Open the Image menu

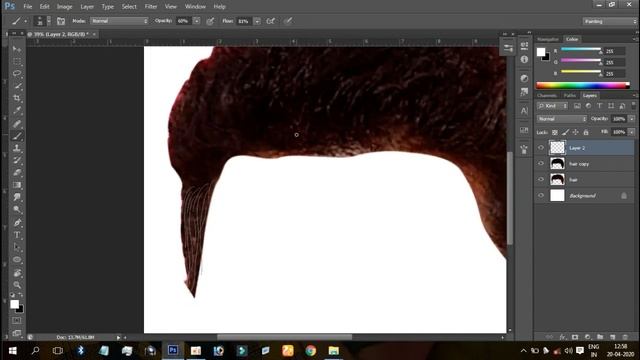click(64, 7)
